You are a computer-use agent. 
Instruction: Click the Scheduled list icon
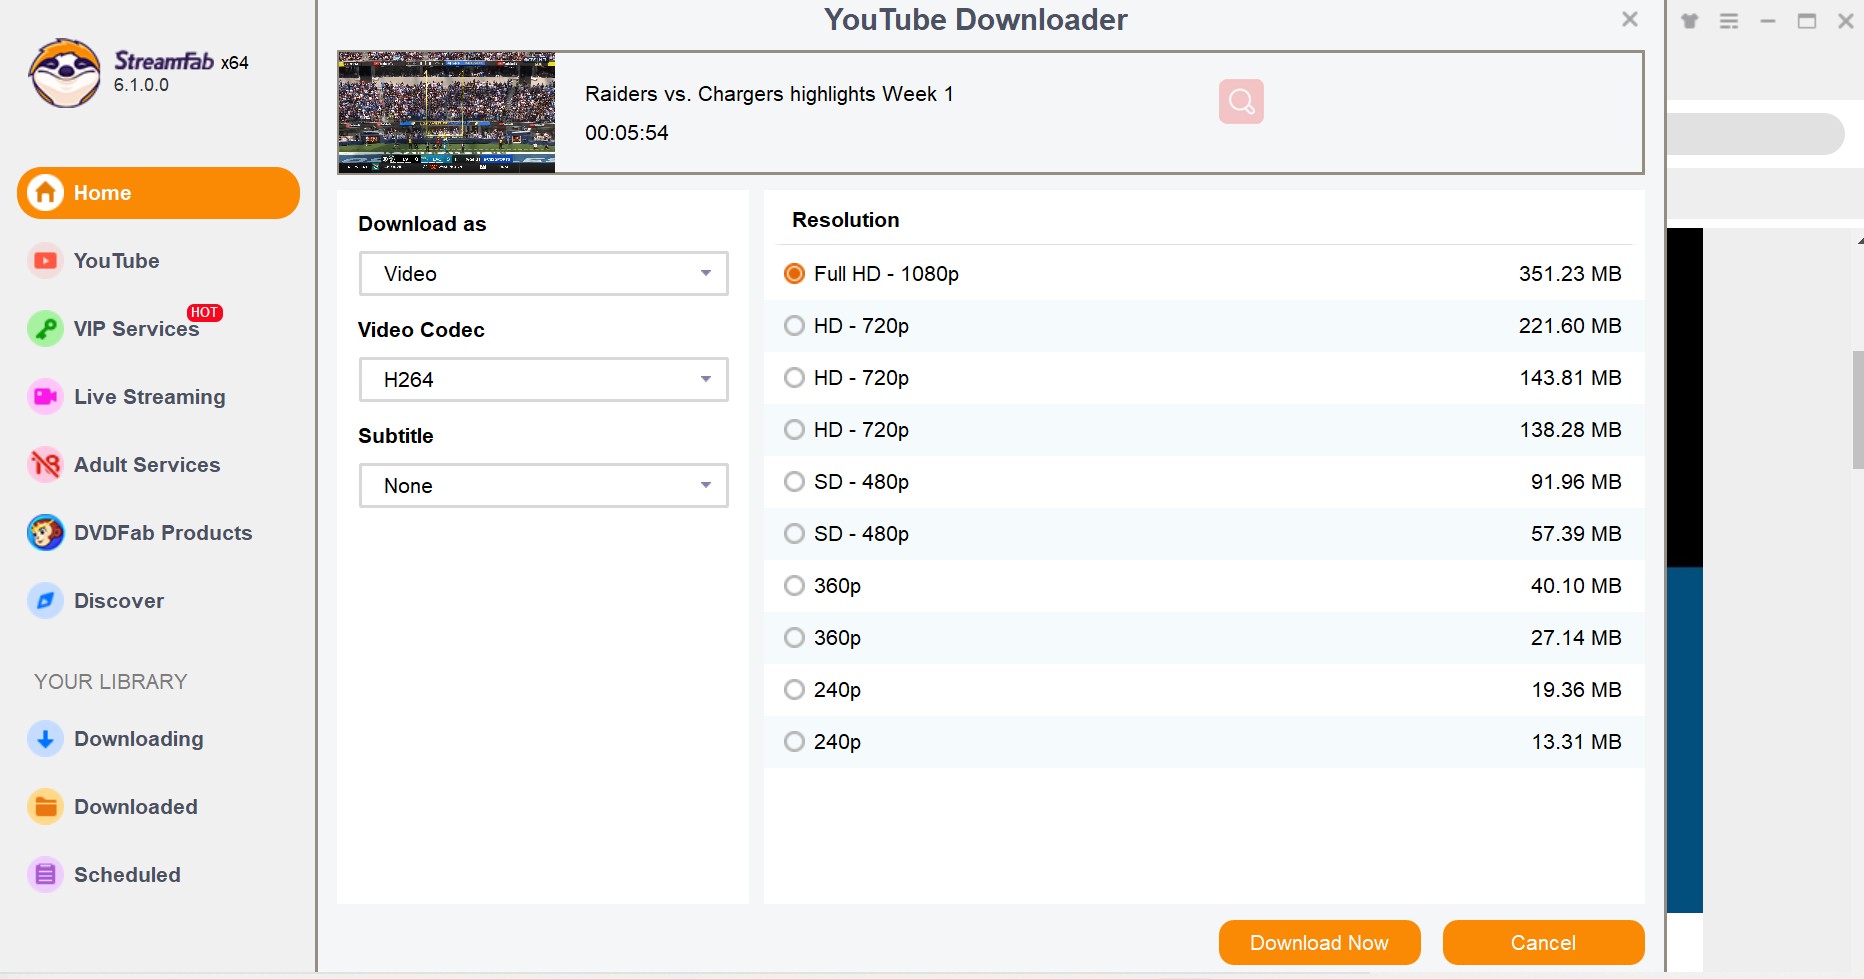pos(45,875)
